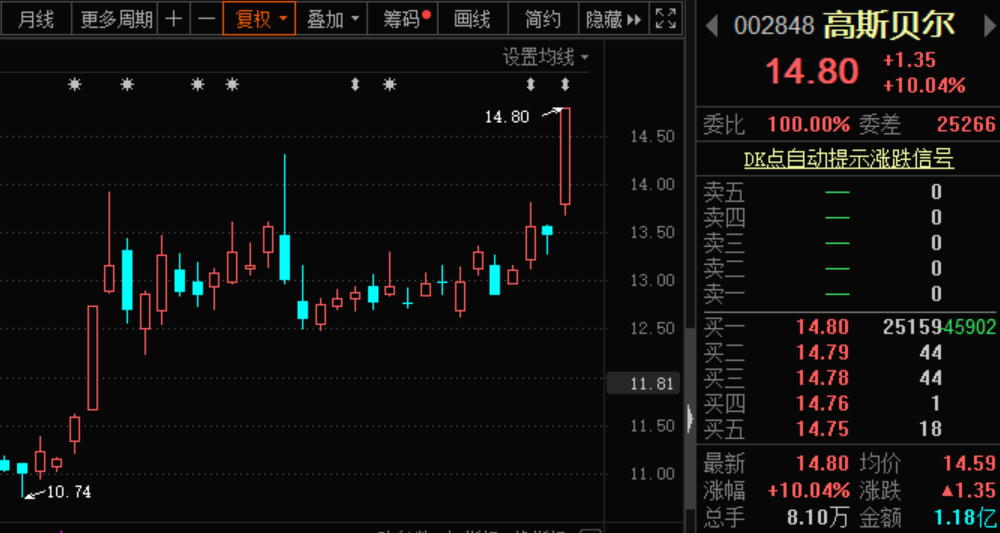Open the 更多周期 period options
Image resolution: width=1000 pixels, height=533 pixels.
(x=116, y=19)
